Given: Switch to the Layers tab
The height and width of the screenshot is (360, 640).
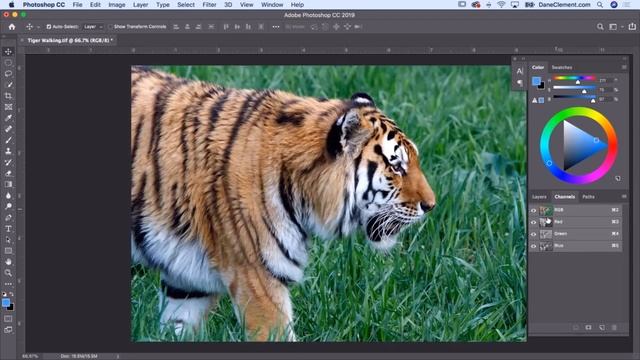Looking at the screenshot, I should [x=539, y=197].
